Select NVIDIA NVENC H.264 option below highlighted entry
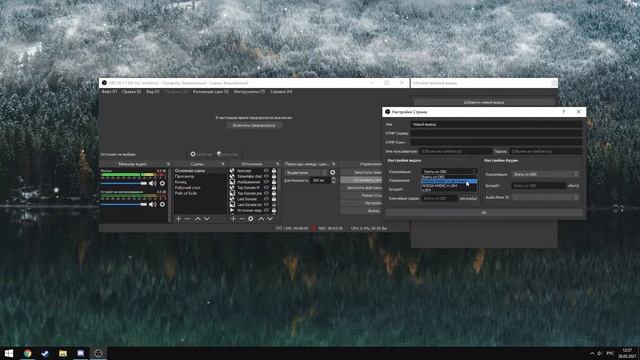Image resolution: width=640 pixels, height=360 pixels. coord(449,186)
